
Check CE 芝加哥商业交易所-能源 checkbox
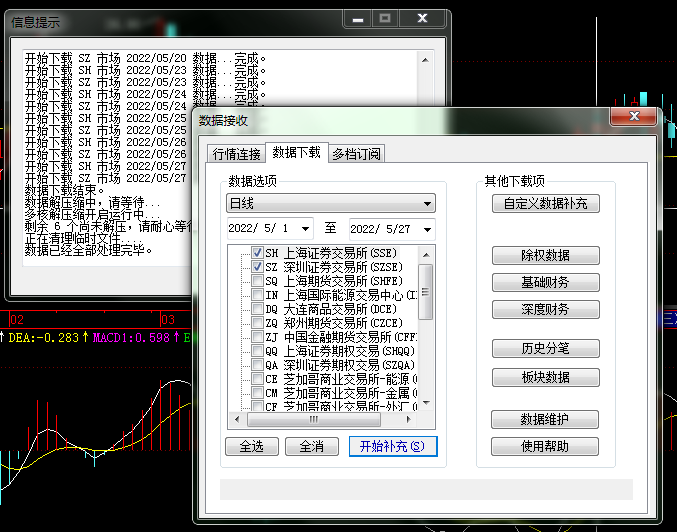pos(258,379)
